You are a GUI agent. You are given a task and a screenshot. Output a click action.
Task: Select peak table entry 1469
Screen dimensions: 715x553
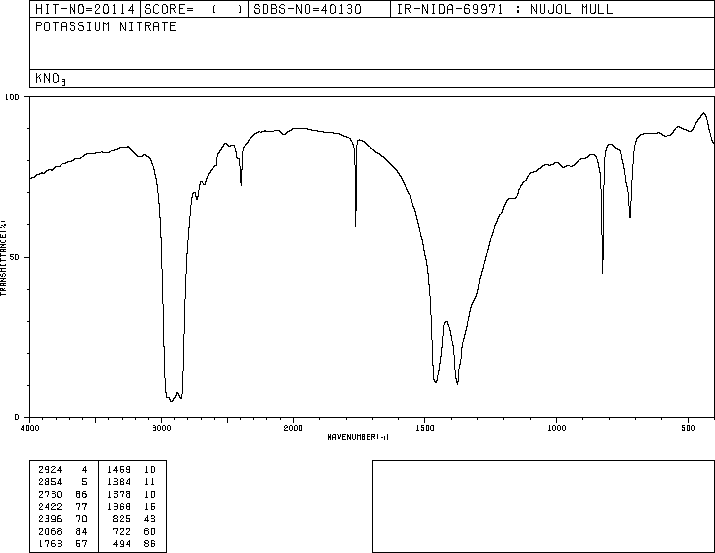coord(119,469)
